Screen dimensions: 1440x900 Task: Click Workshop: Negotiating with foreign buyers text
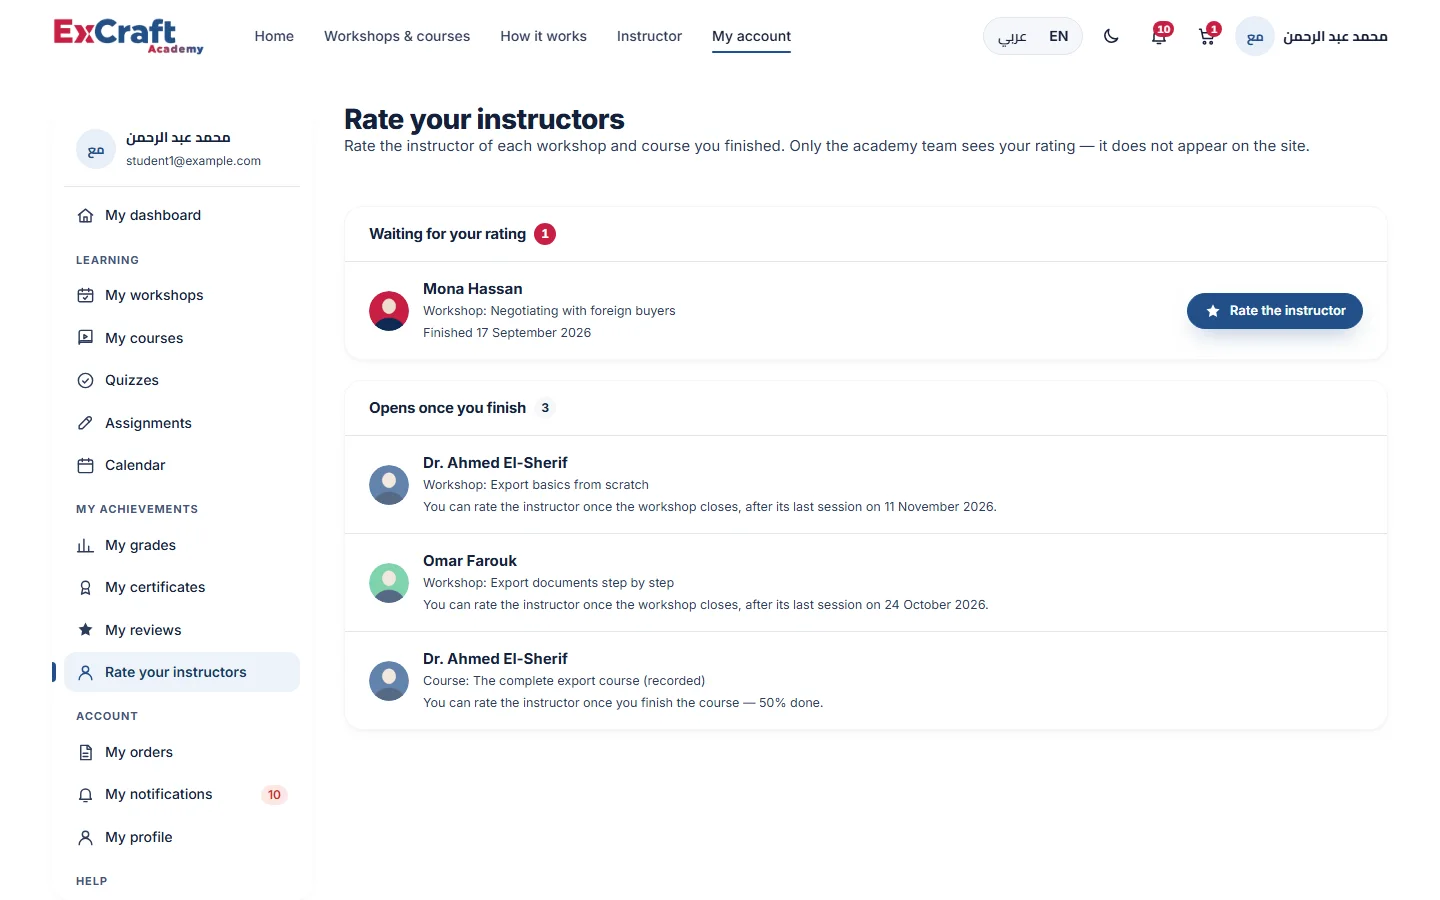(x=549, y=311)
